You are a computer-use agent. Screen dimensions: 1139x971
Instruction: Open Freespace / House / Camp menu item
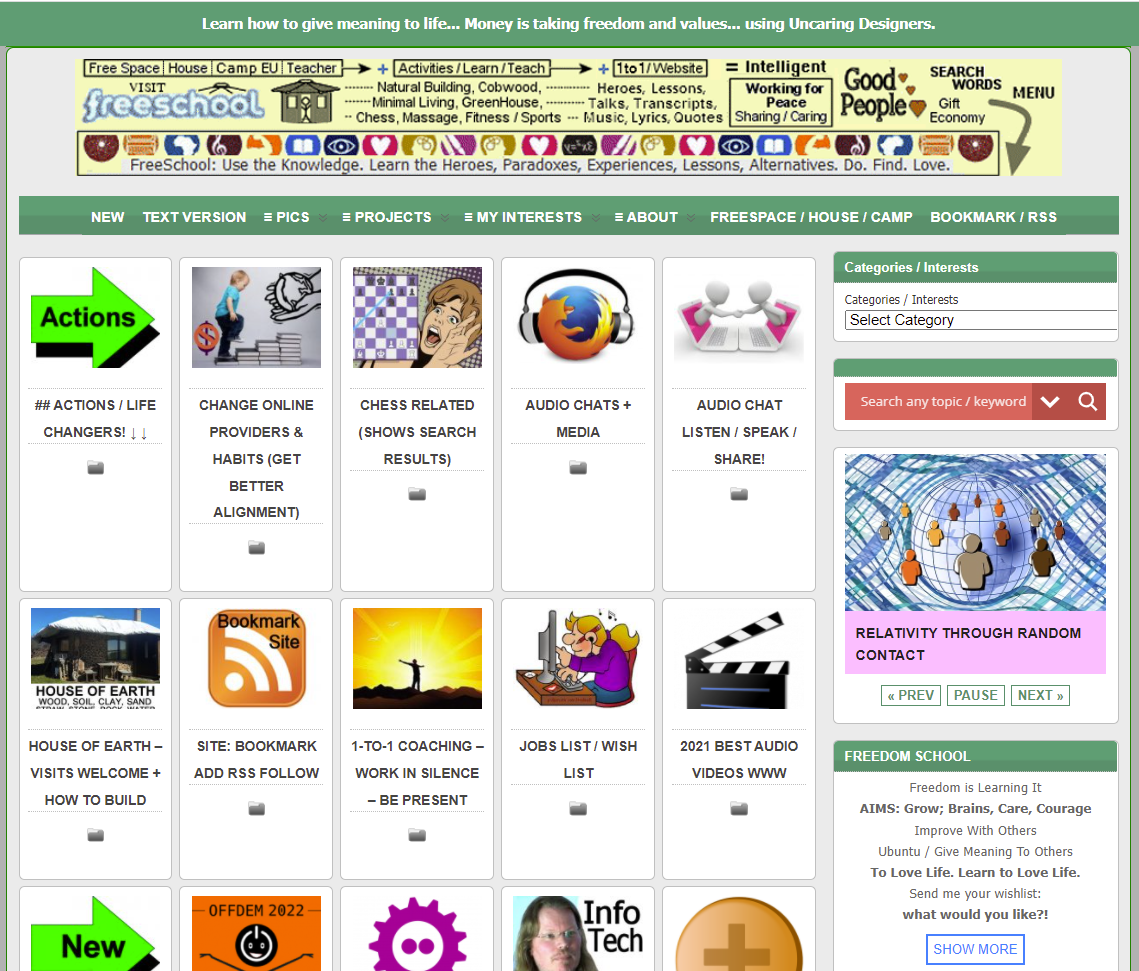click(811, 217)
